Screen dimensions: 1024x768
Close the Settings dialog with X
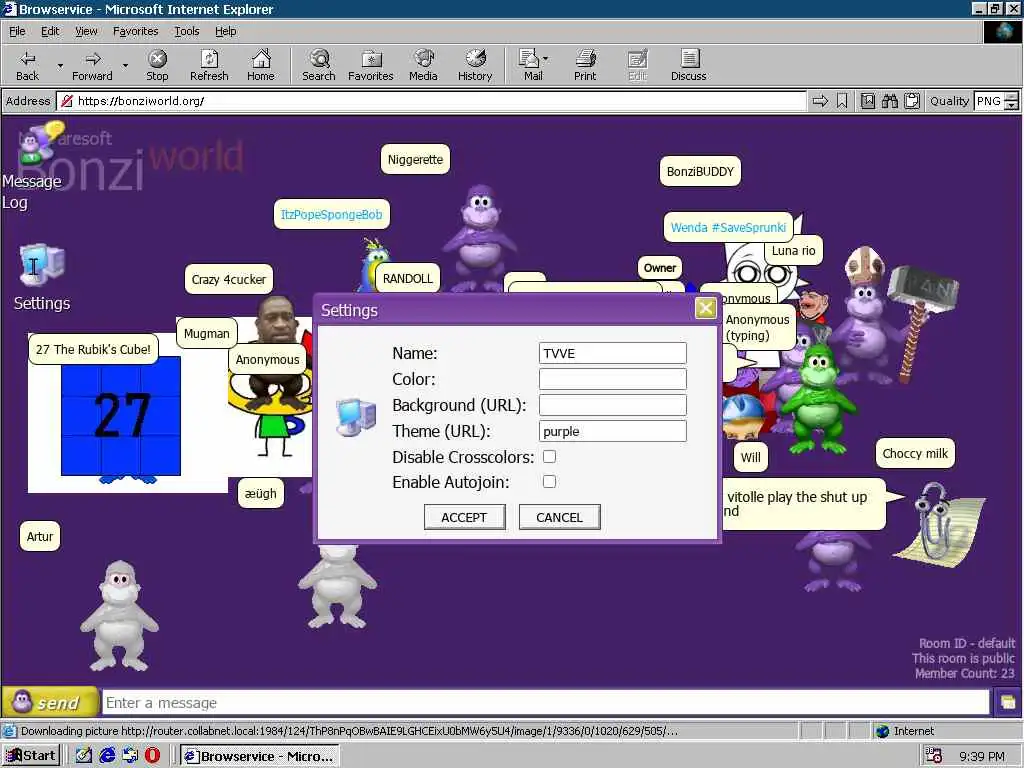point(705,308)
